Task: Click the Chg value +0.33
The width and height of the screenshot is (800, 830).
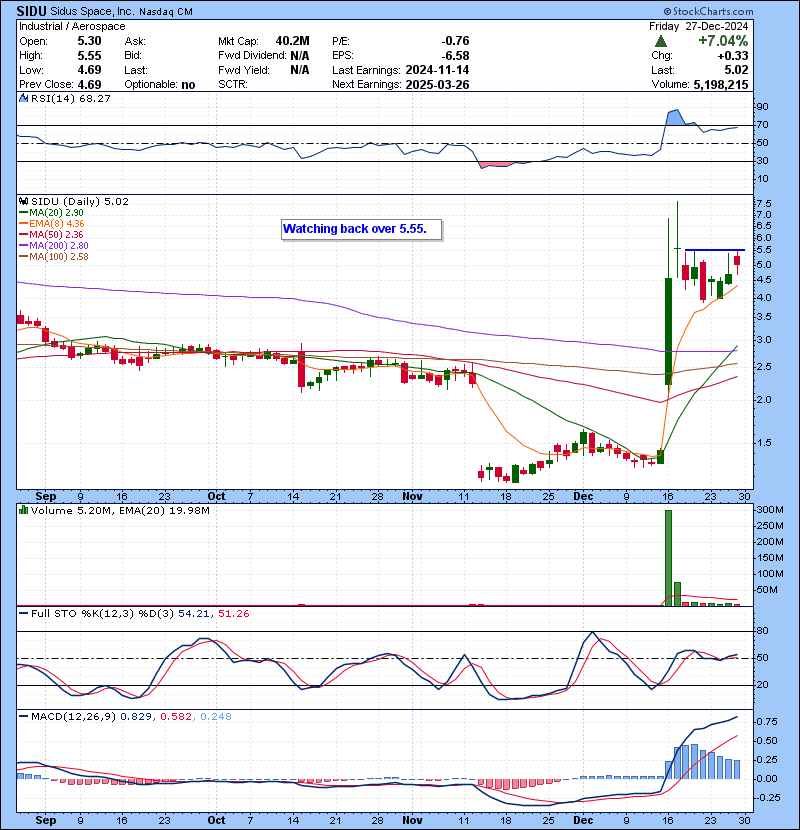Action: (733, 56)
